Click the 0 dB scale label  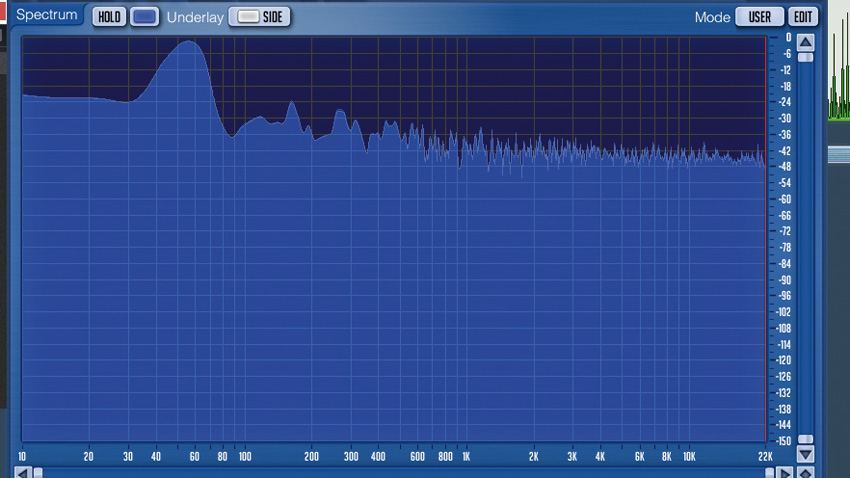click(789, 37)
